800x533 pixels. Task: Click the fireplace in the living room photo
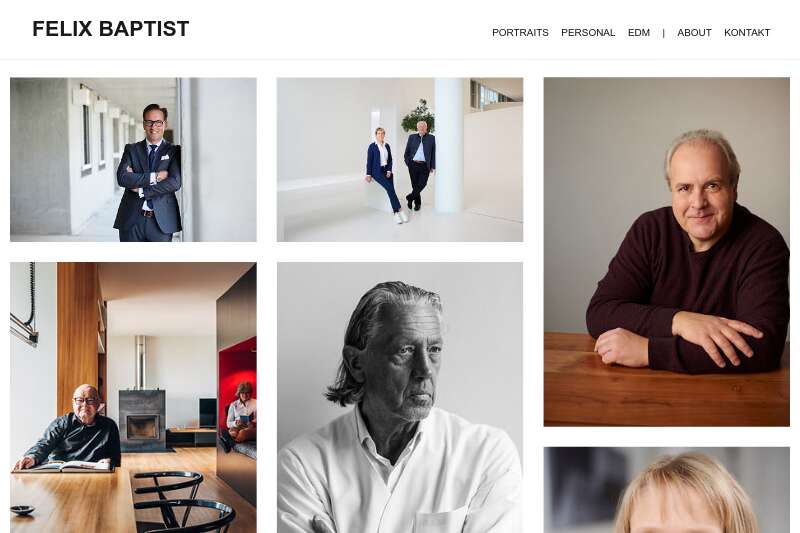142,420
